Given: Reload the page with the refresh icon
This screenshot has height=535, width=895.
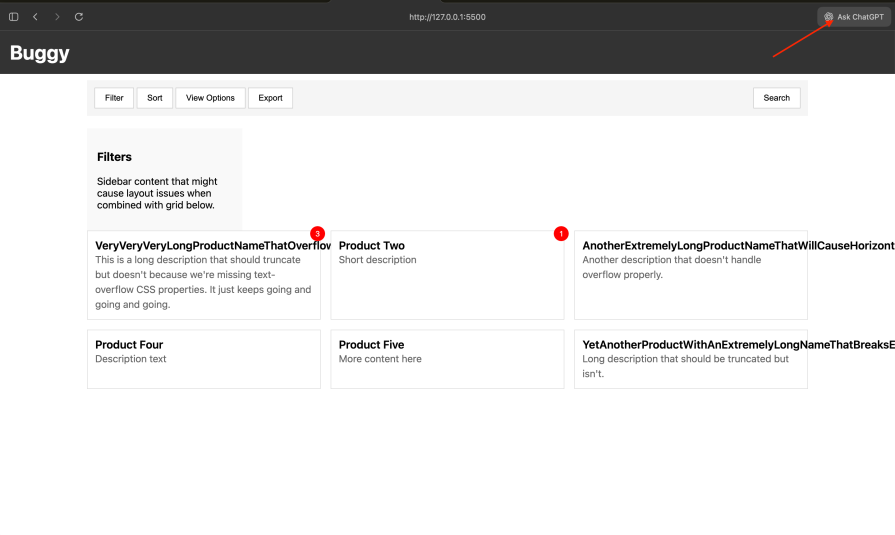Looking at the screenshot, I should click(79, 17).
